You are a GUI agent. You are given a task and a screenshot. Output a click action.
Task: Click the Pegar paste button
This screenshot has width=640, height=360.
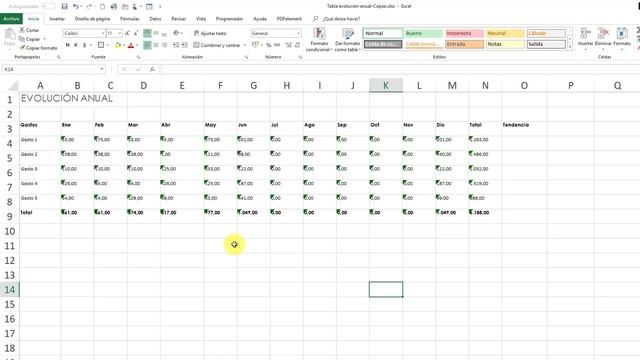point(9,38)
